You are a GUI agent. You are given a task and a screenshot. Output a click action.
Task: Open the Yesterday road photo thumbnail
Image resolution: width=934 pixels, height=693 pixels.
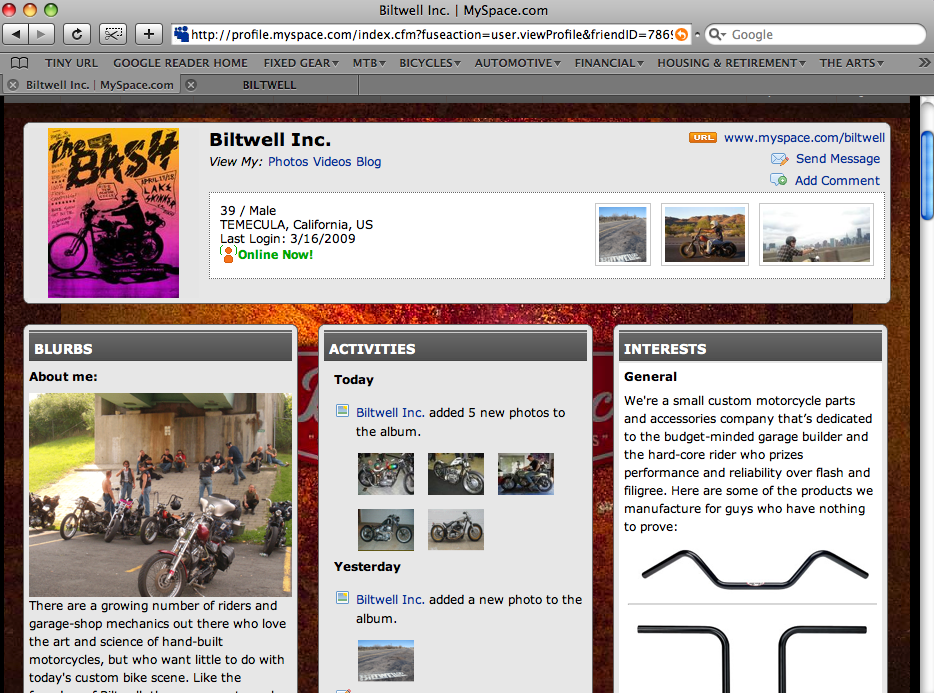coord(386,660)
